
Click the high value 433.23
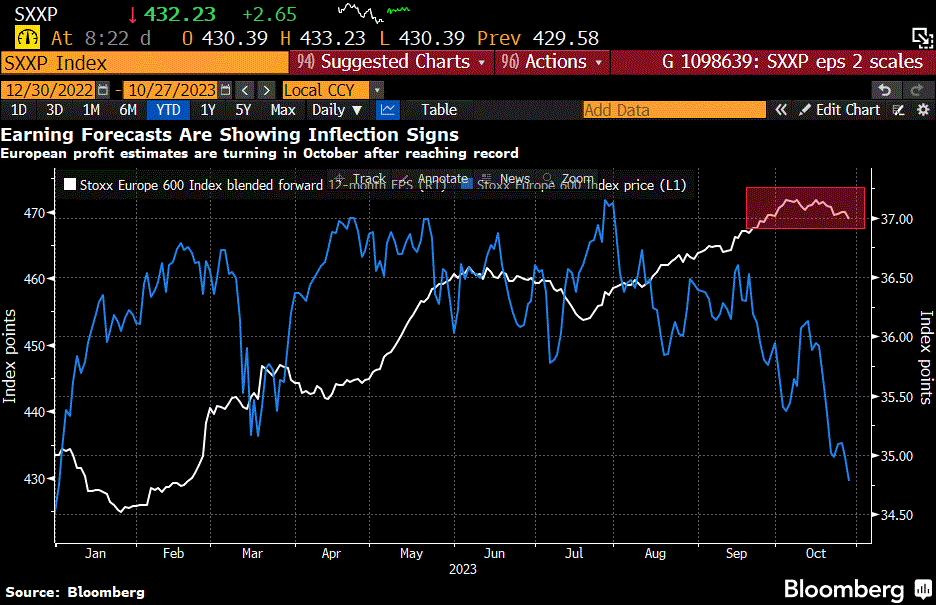(x=332, y=39)
